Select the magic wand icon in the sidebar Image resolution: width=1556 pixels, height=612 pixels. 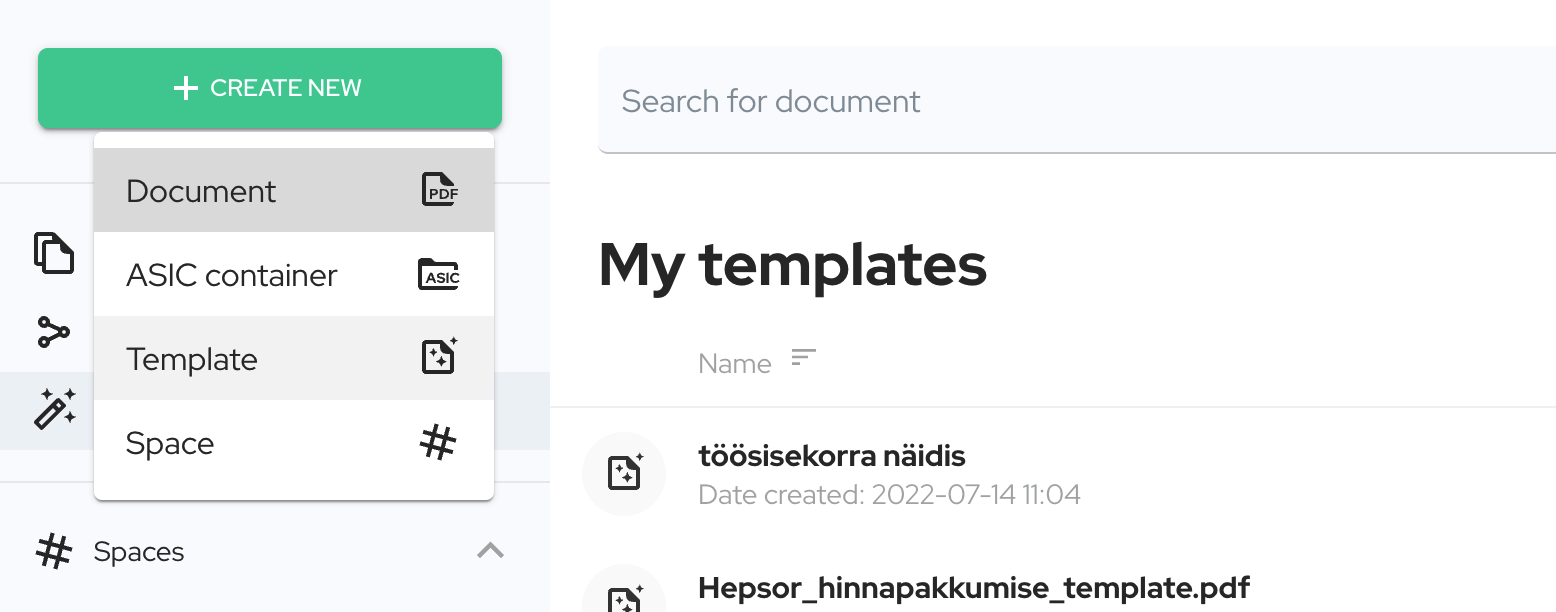pos(53,409)
